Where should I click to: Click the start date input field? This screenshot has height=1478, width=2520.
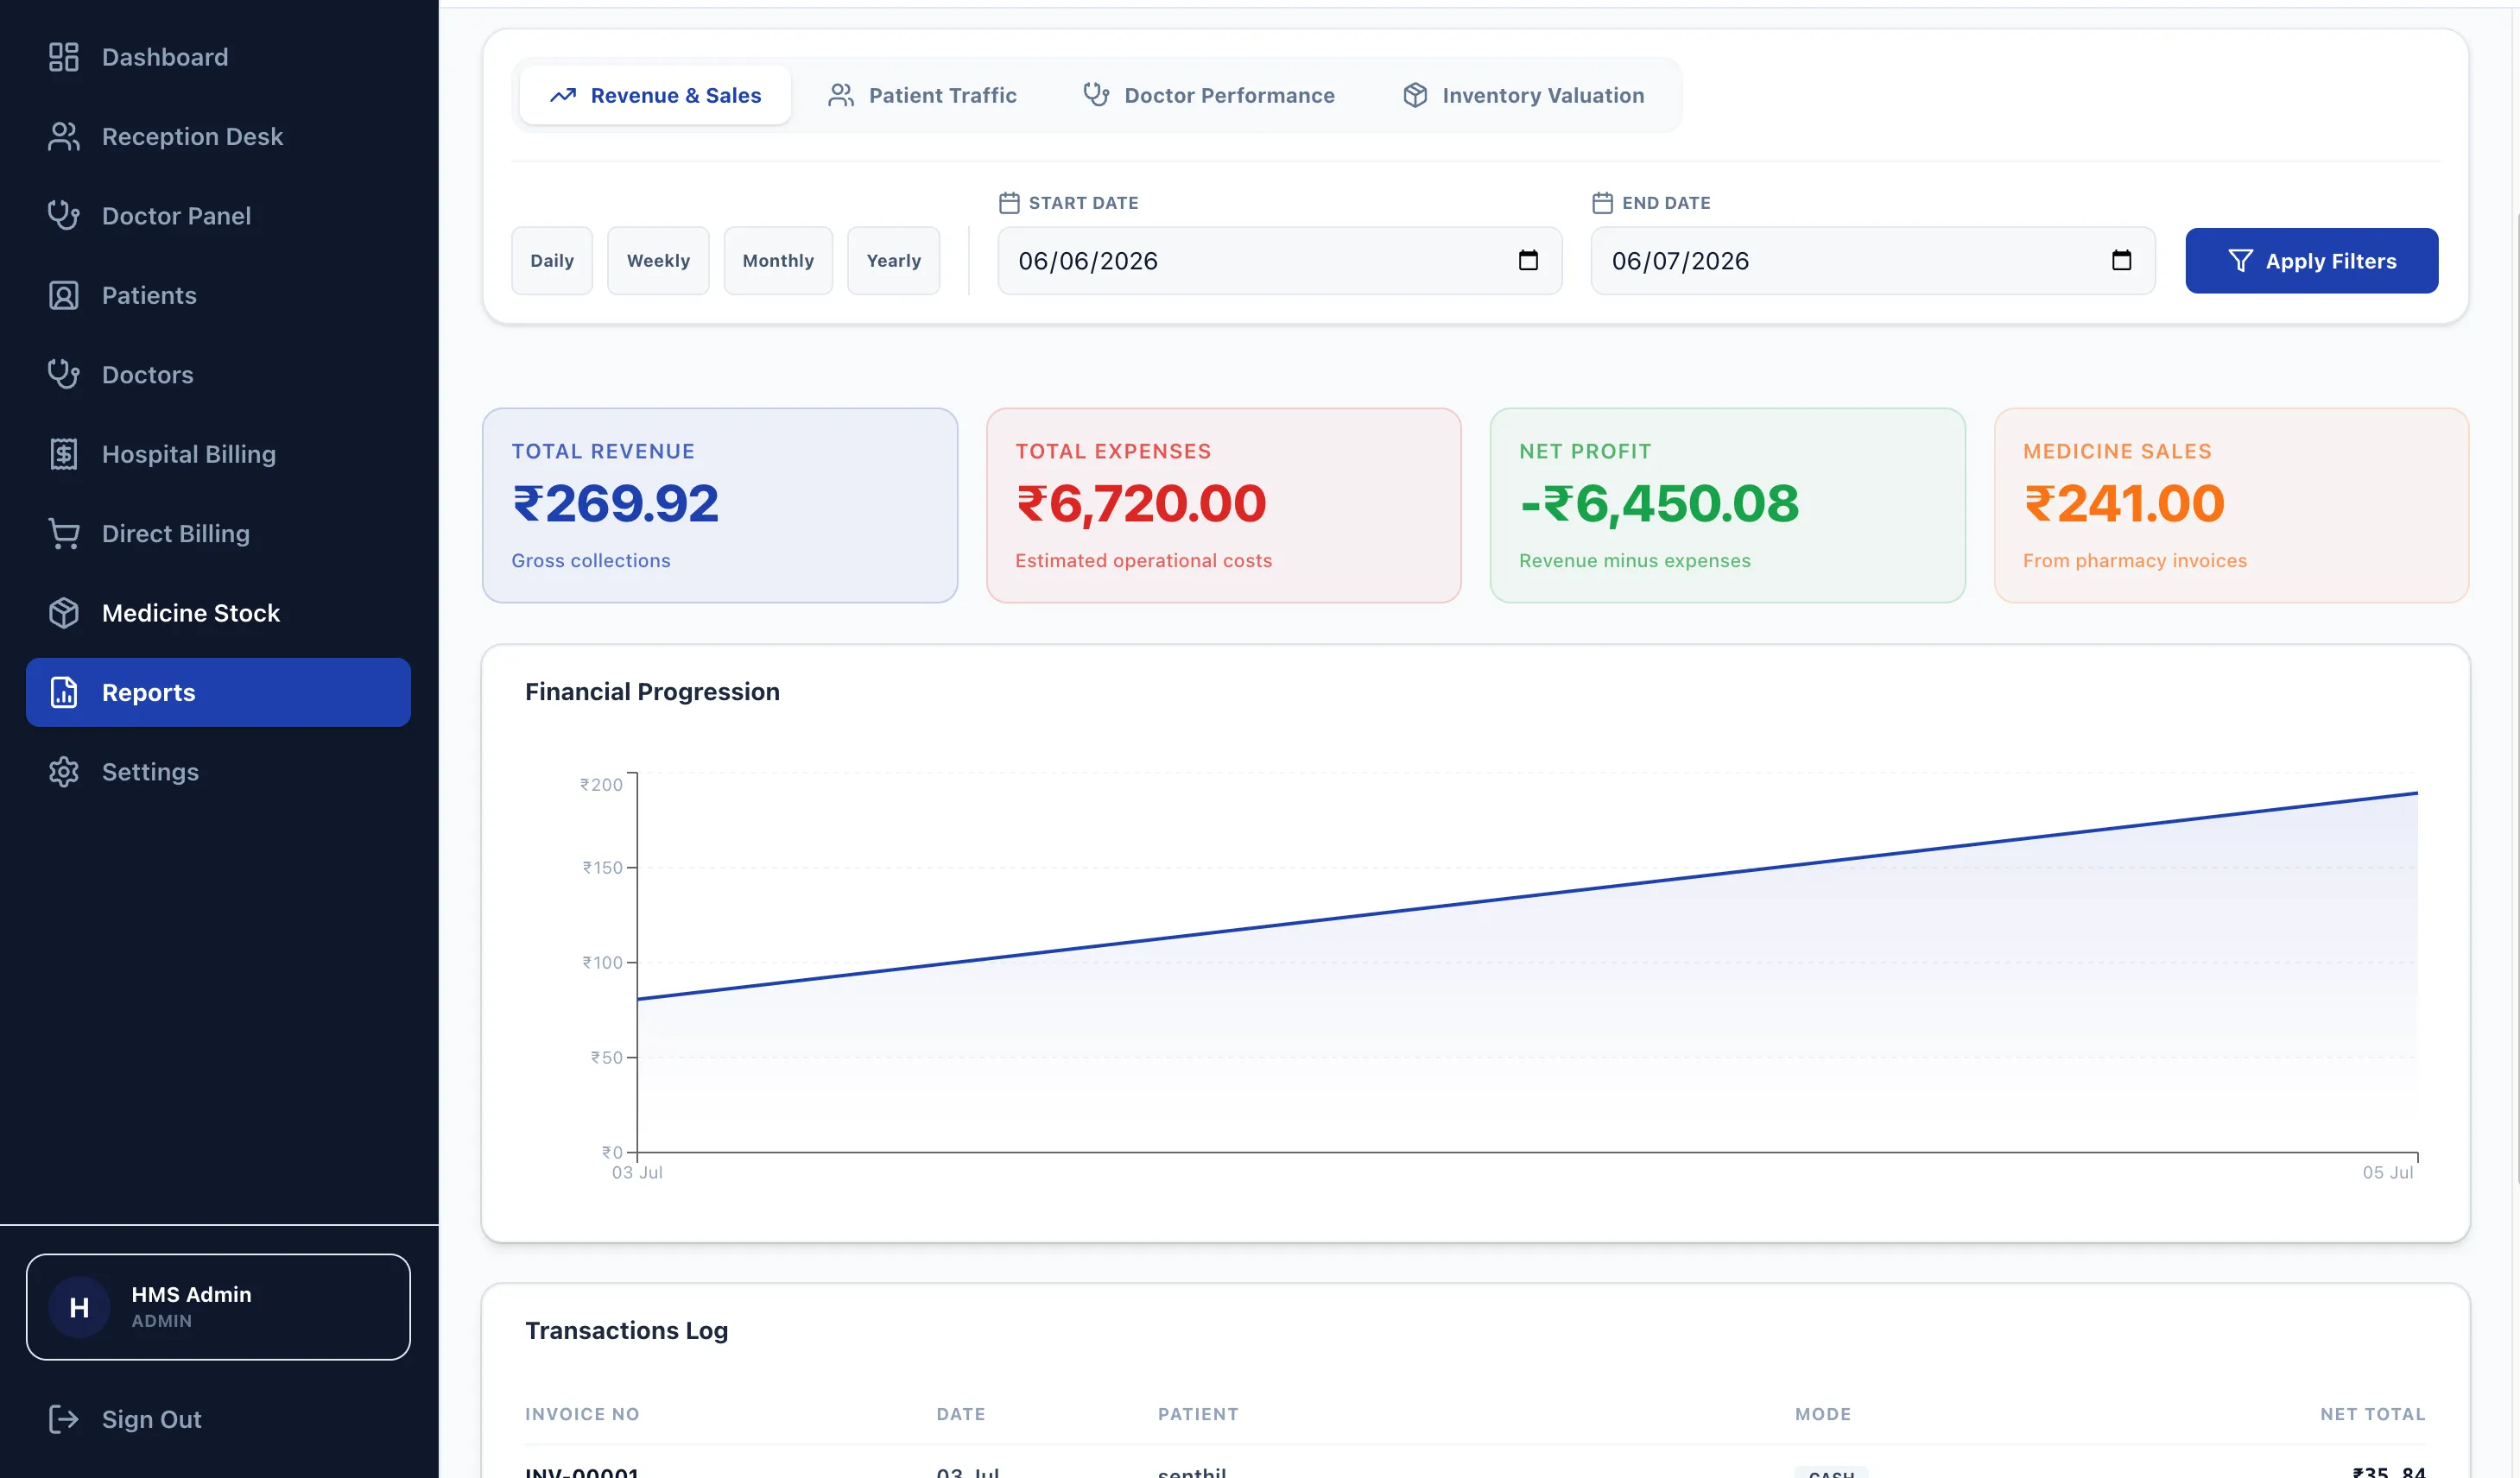1279,261
